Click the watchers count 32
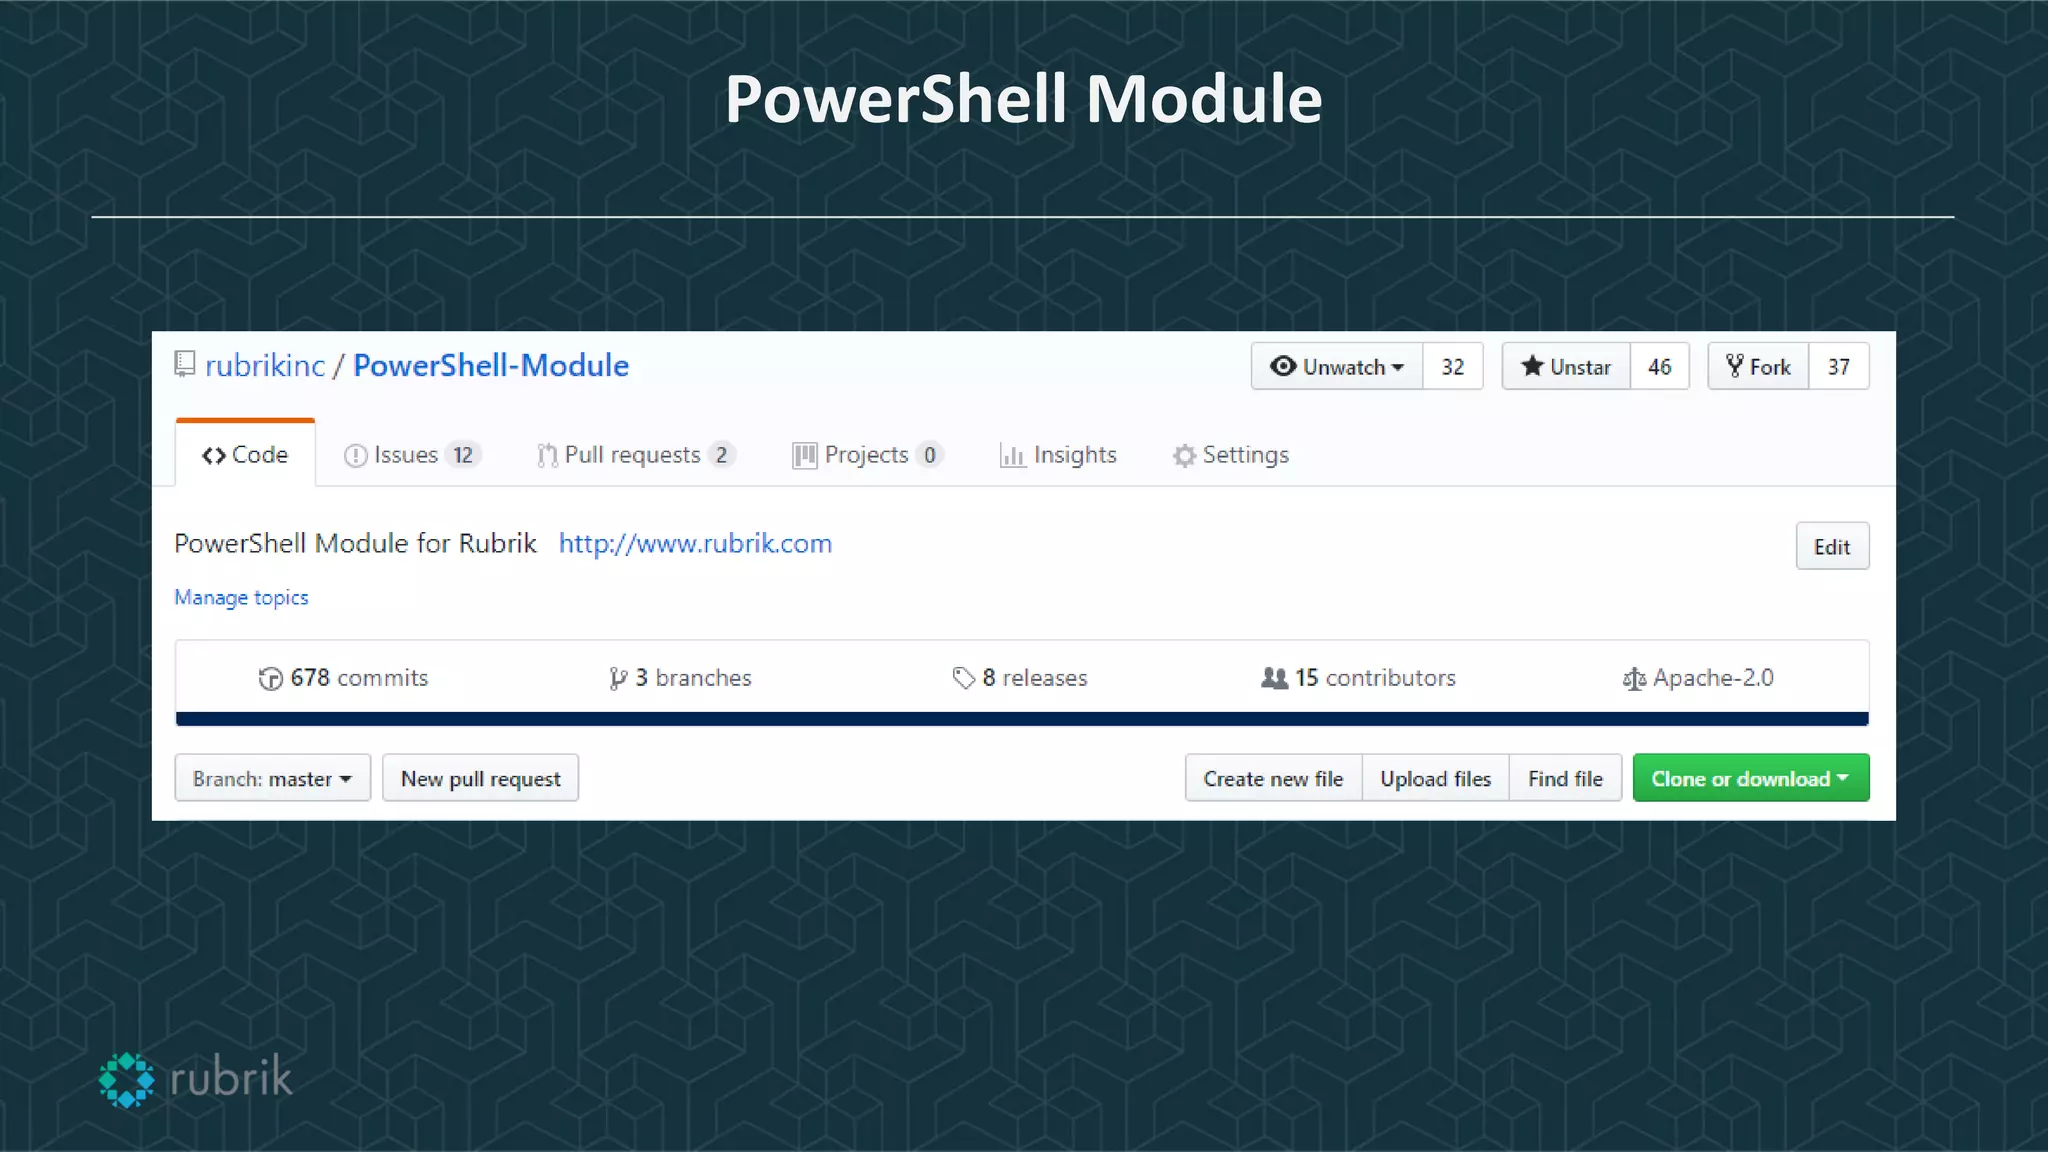2048x1152 pixels. pyautogui.click(x=1453, y=367)
